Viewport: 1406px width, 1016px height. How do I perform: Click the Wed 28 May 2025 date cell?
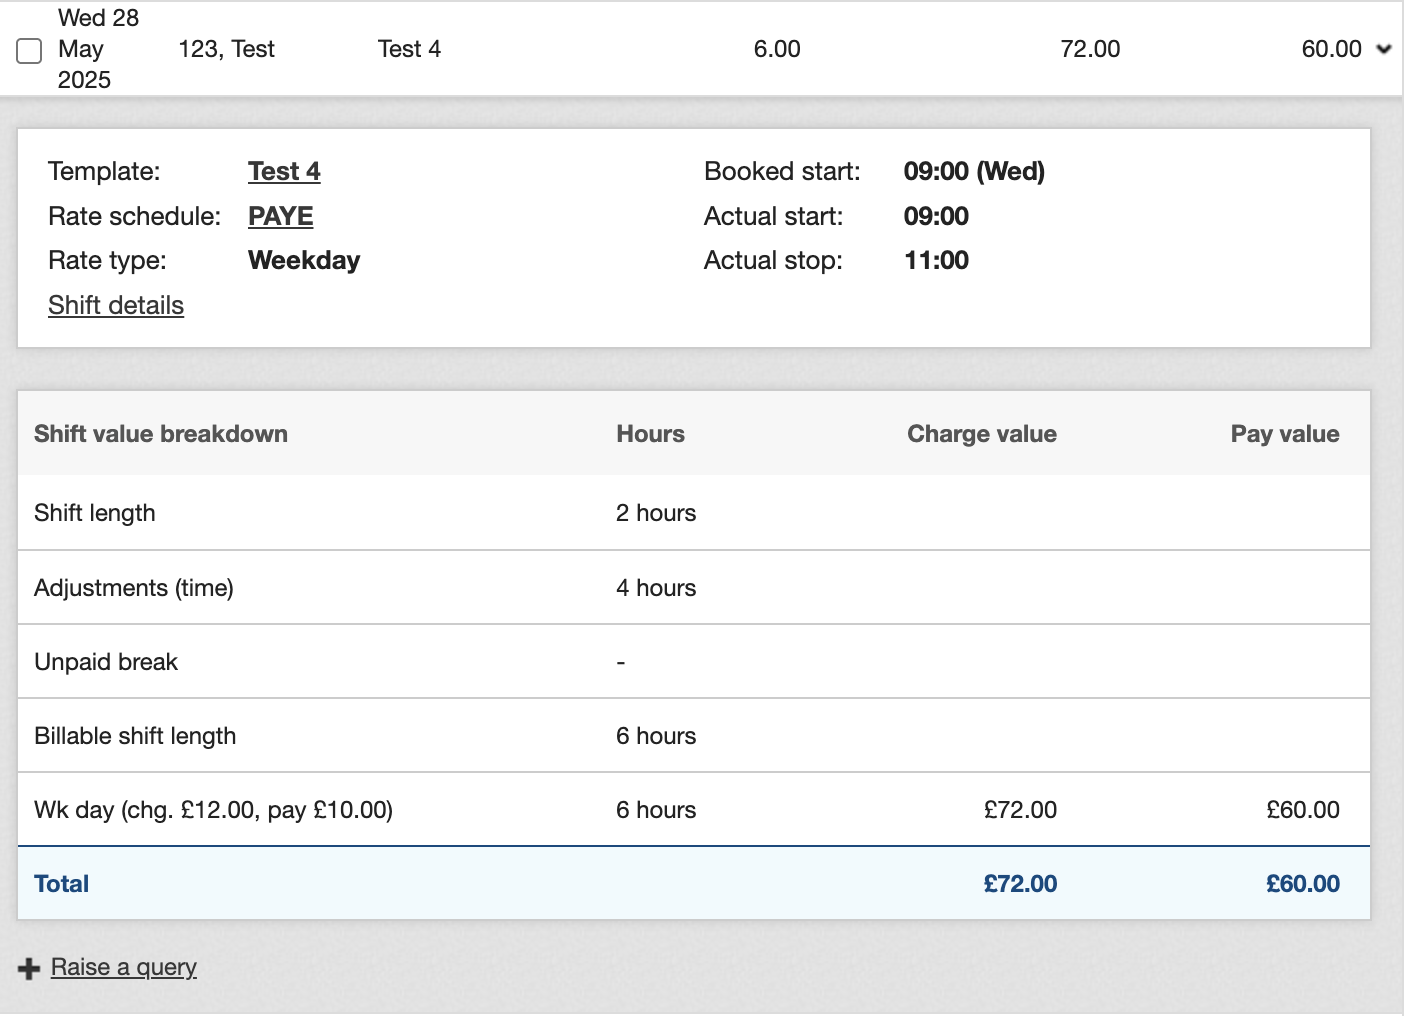click(x=97, y=49)
